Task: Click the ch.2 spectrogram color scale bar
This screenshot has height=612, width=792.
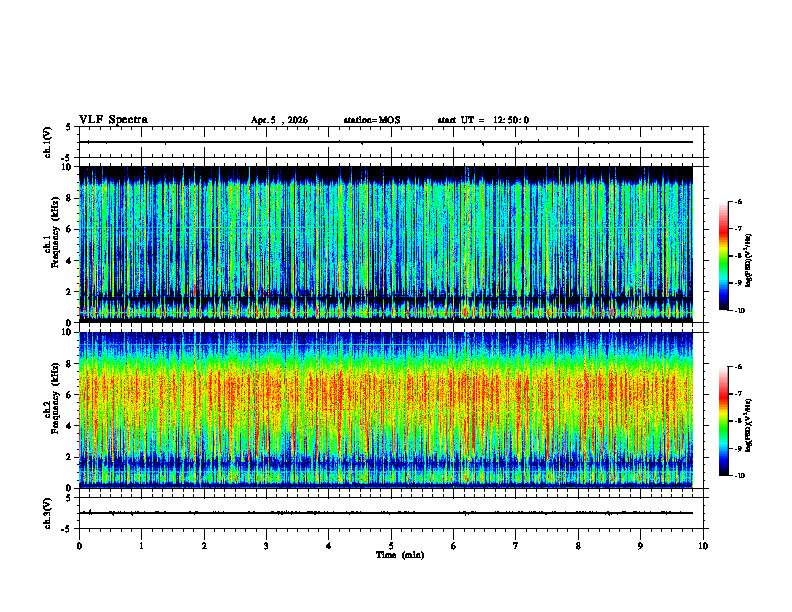Action: pyautogui.click(x=723, y=421)
